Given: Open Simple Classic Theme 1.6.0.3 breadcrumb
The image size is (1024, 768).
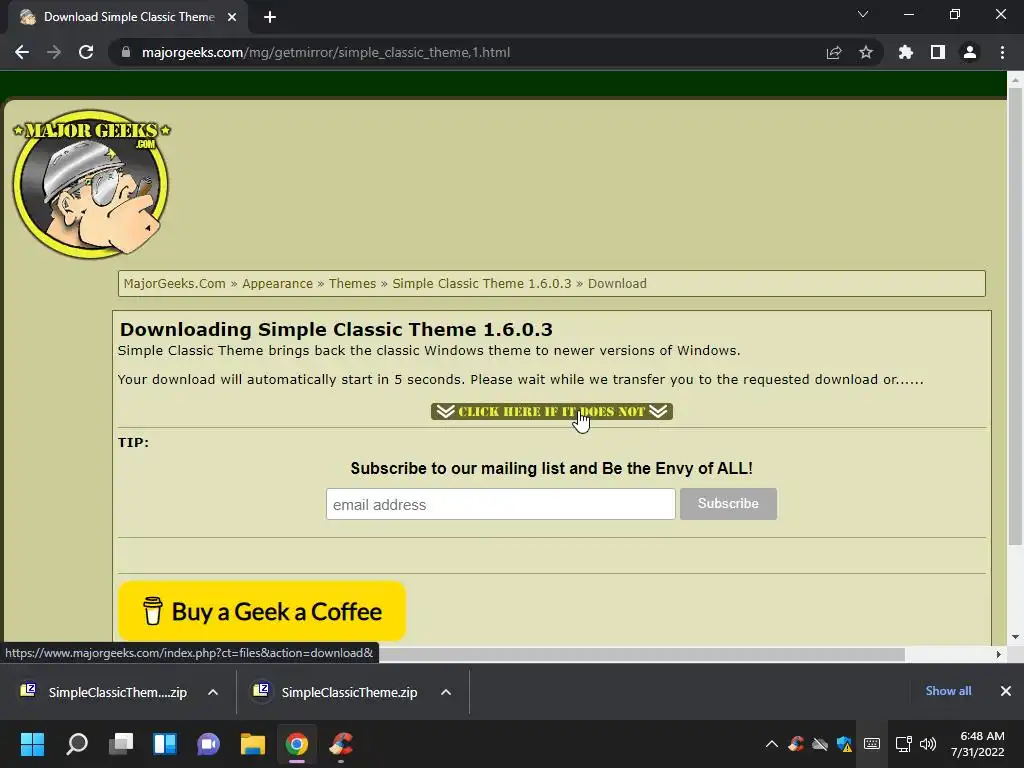Looking at the screenshot, I should (x=482, y=283).
